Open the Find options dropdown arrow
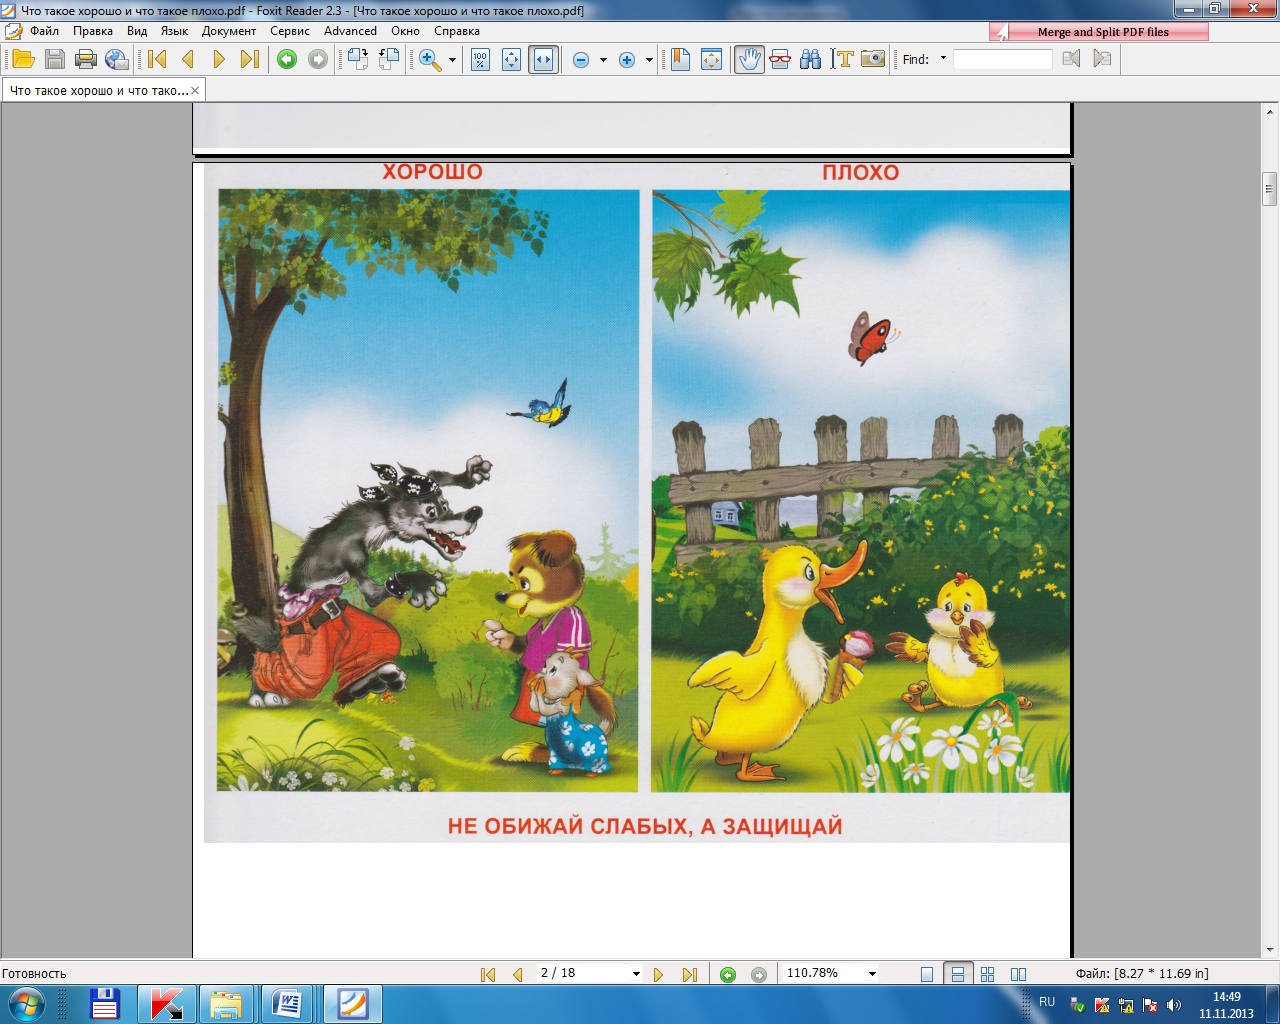Viewport: 1280px width, 1024px height. [943, 59]
